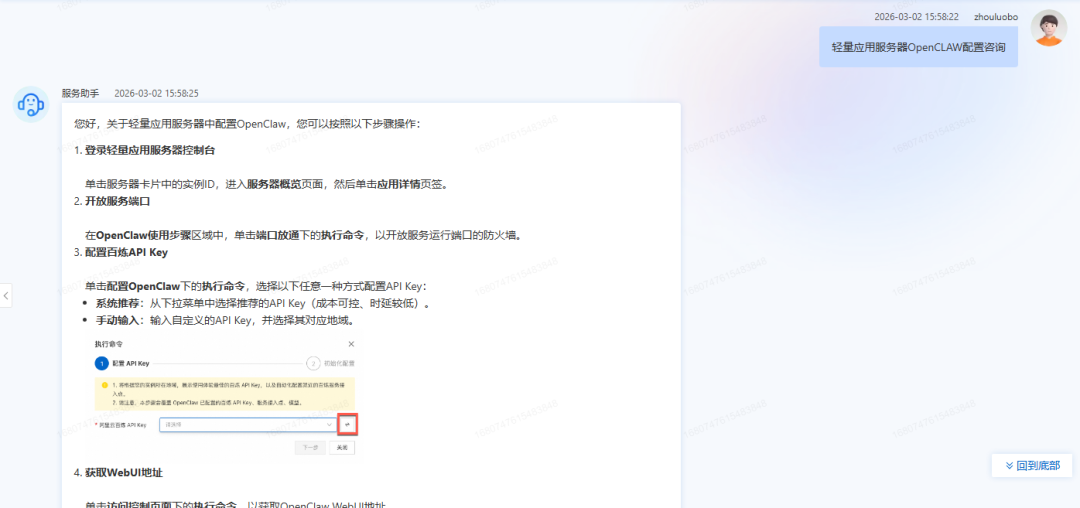1080x508 pixels.
Task: Click the zhouluobo user avatar
Action: tap(1048, 28)
